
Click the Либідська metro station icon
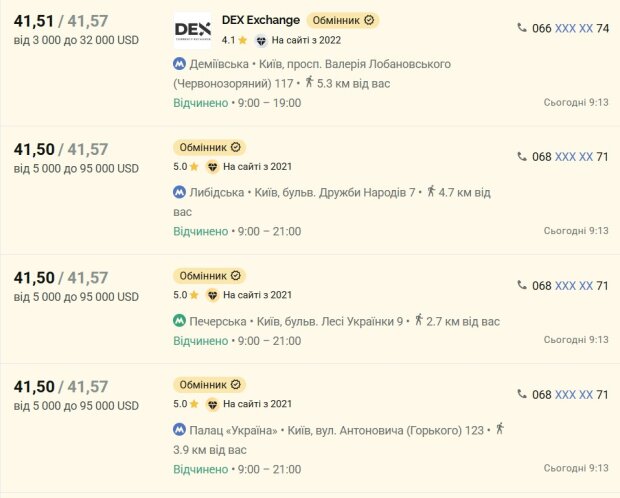pyautogui.click(x=180, y=193)
